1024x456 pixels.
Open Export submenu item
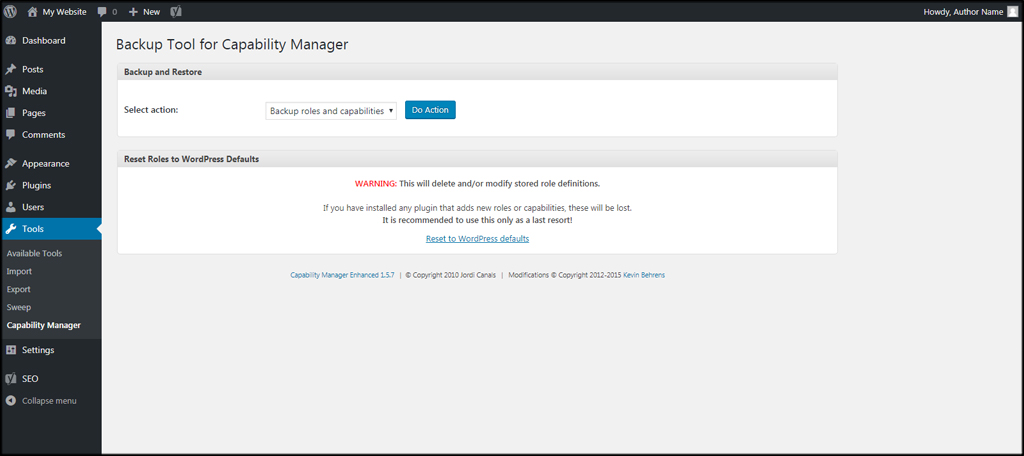click(x=18, y=289)
